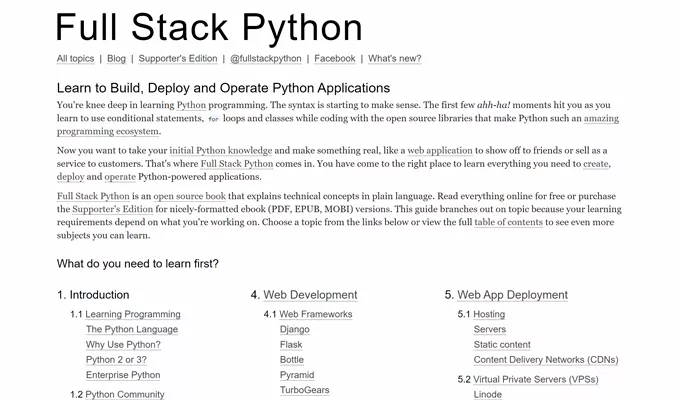The width and height of the screenshot is (680, 400).
Task: Open the Bottle page
Action: [292, 360]
